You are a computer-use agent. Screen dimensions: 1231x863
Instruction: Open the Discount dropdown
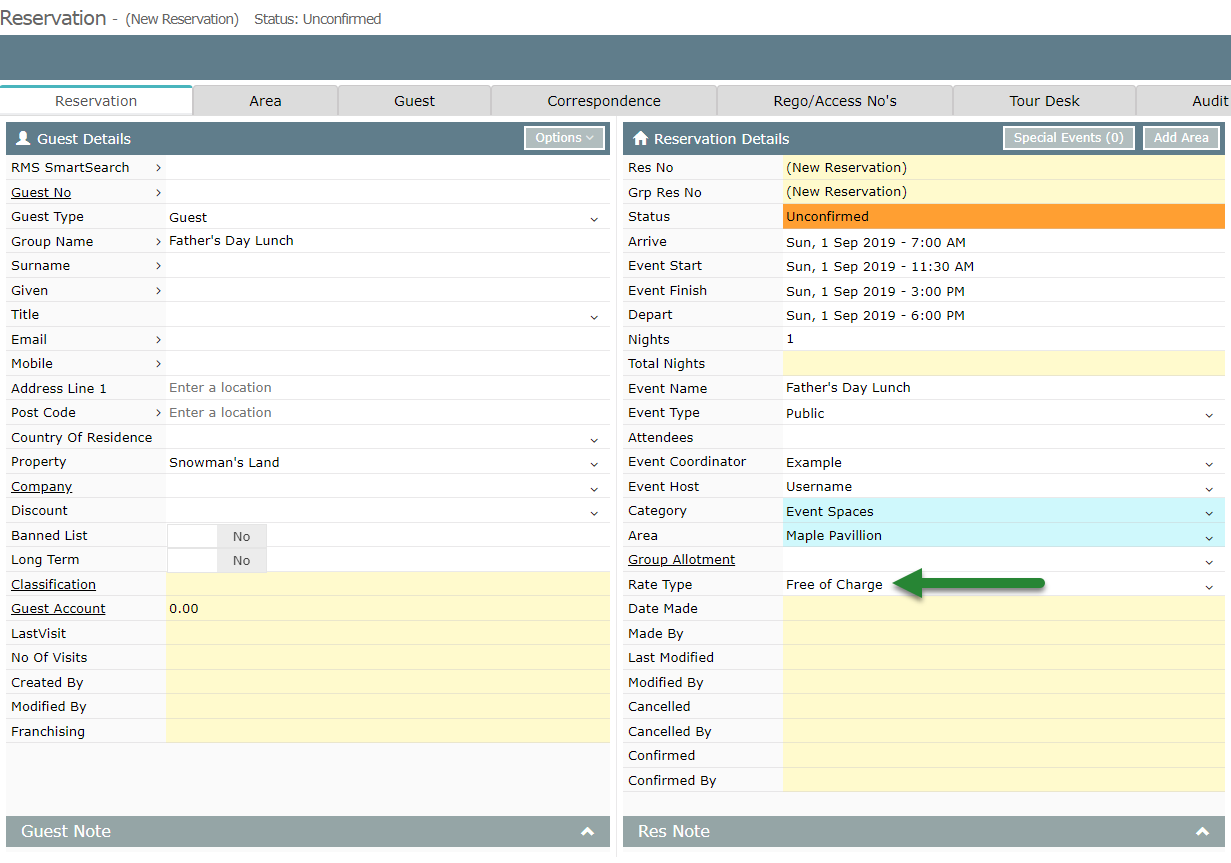tap(594, 512)
